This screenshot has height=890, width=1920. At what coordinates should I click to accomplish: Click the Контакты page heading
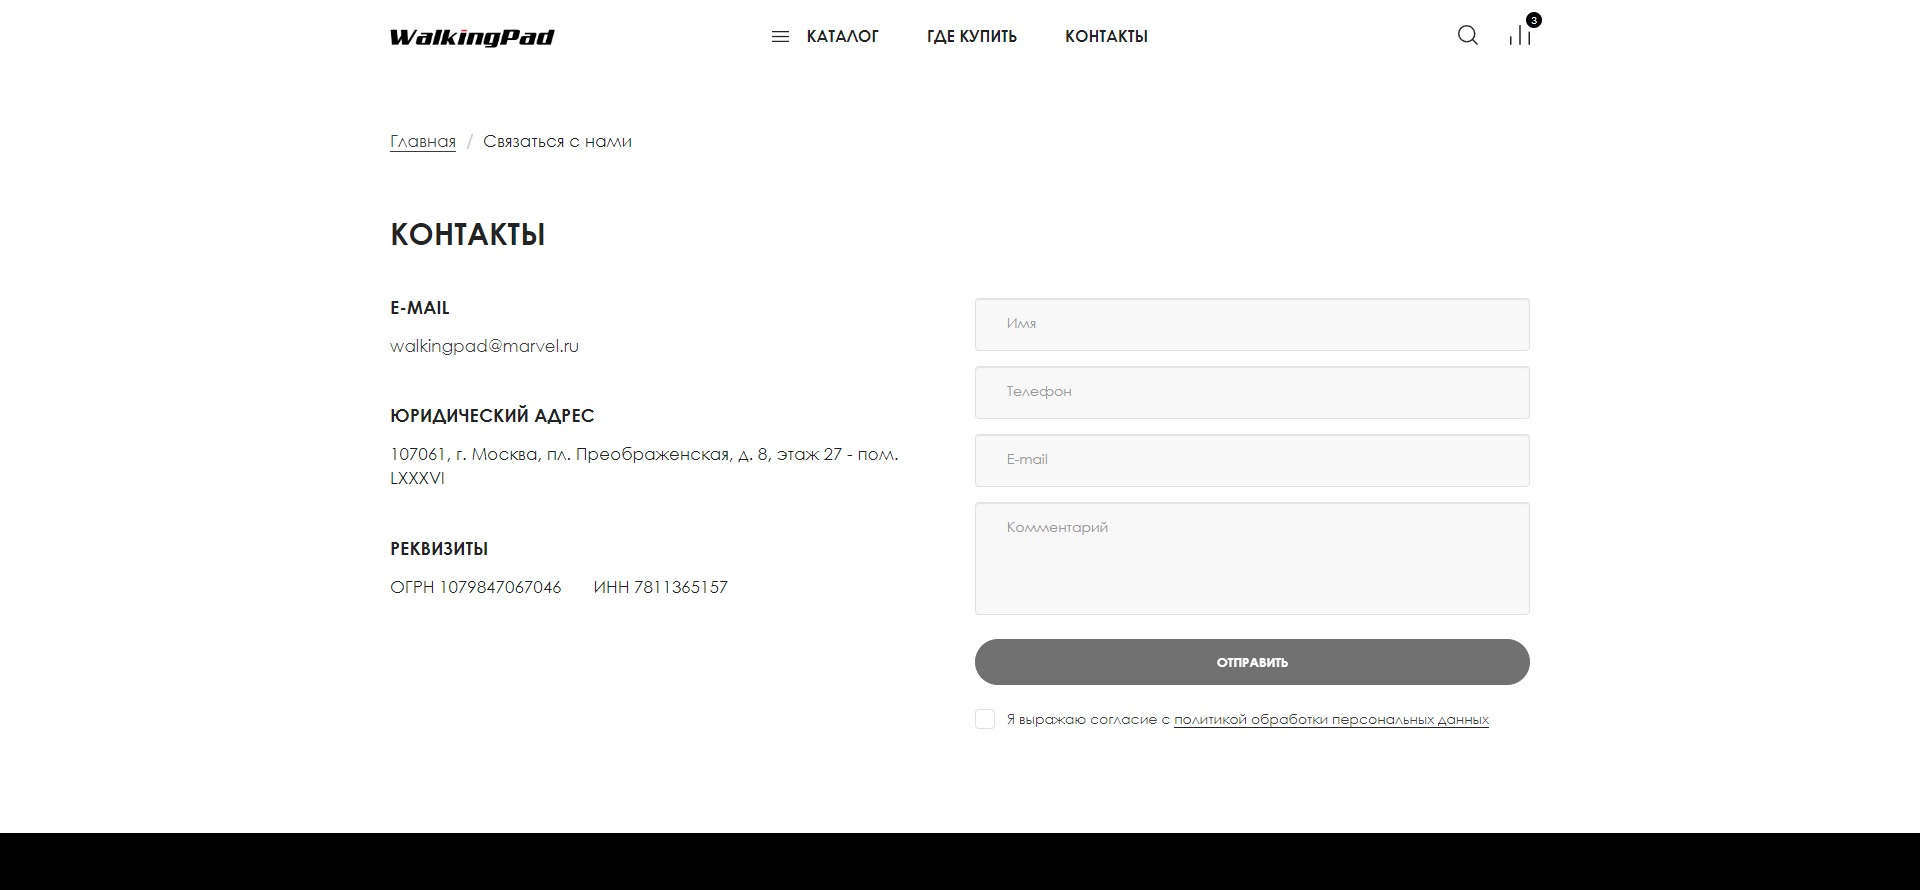(x=467, y=234)
